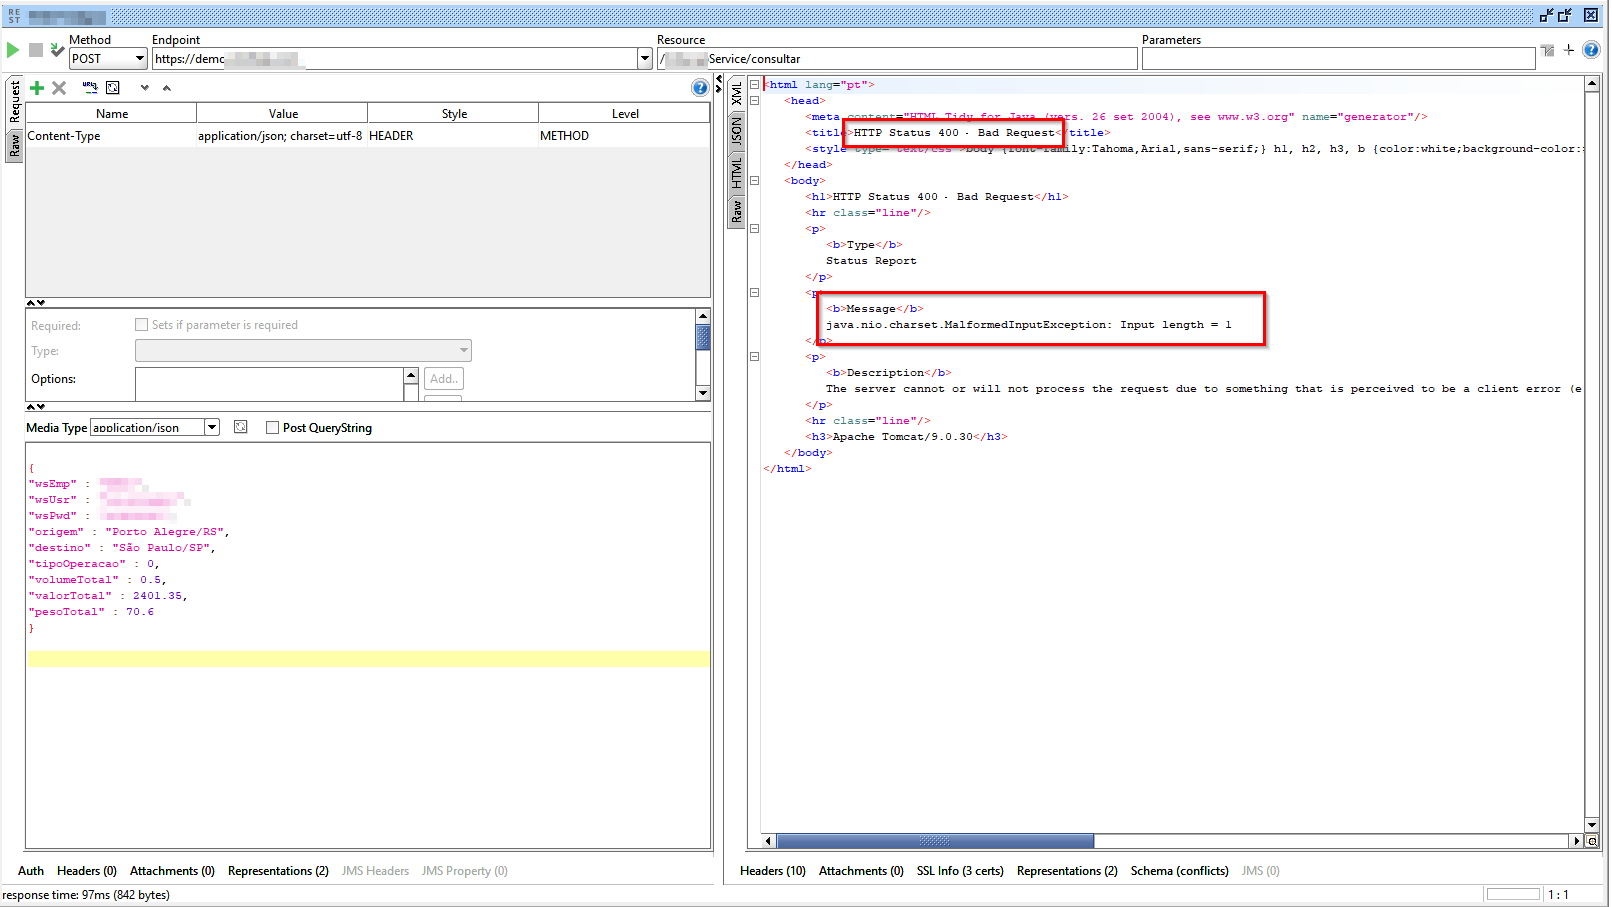
Task: Click the stop request icon
Action: [36, 50]
